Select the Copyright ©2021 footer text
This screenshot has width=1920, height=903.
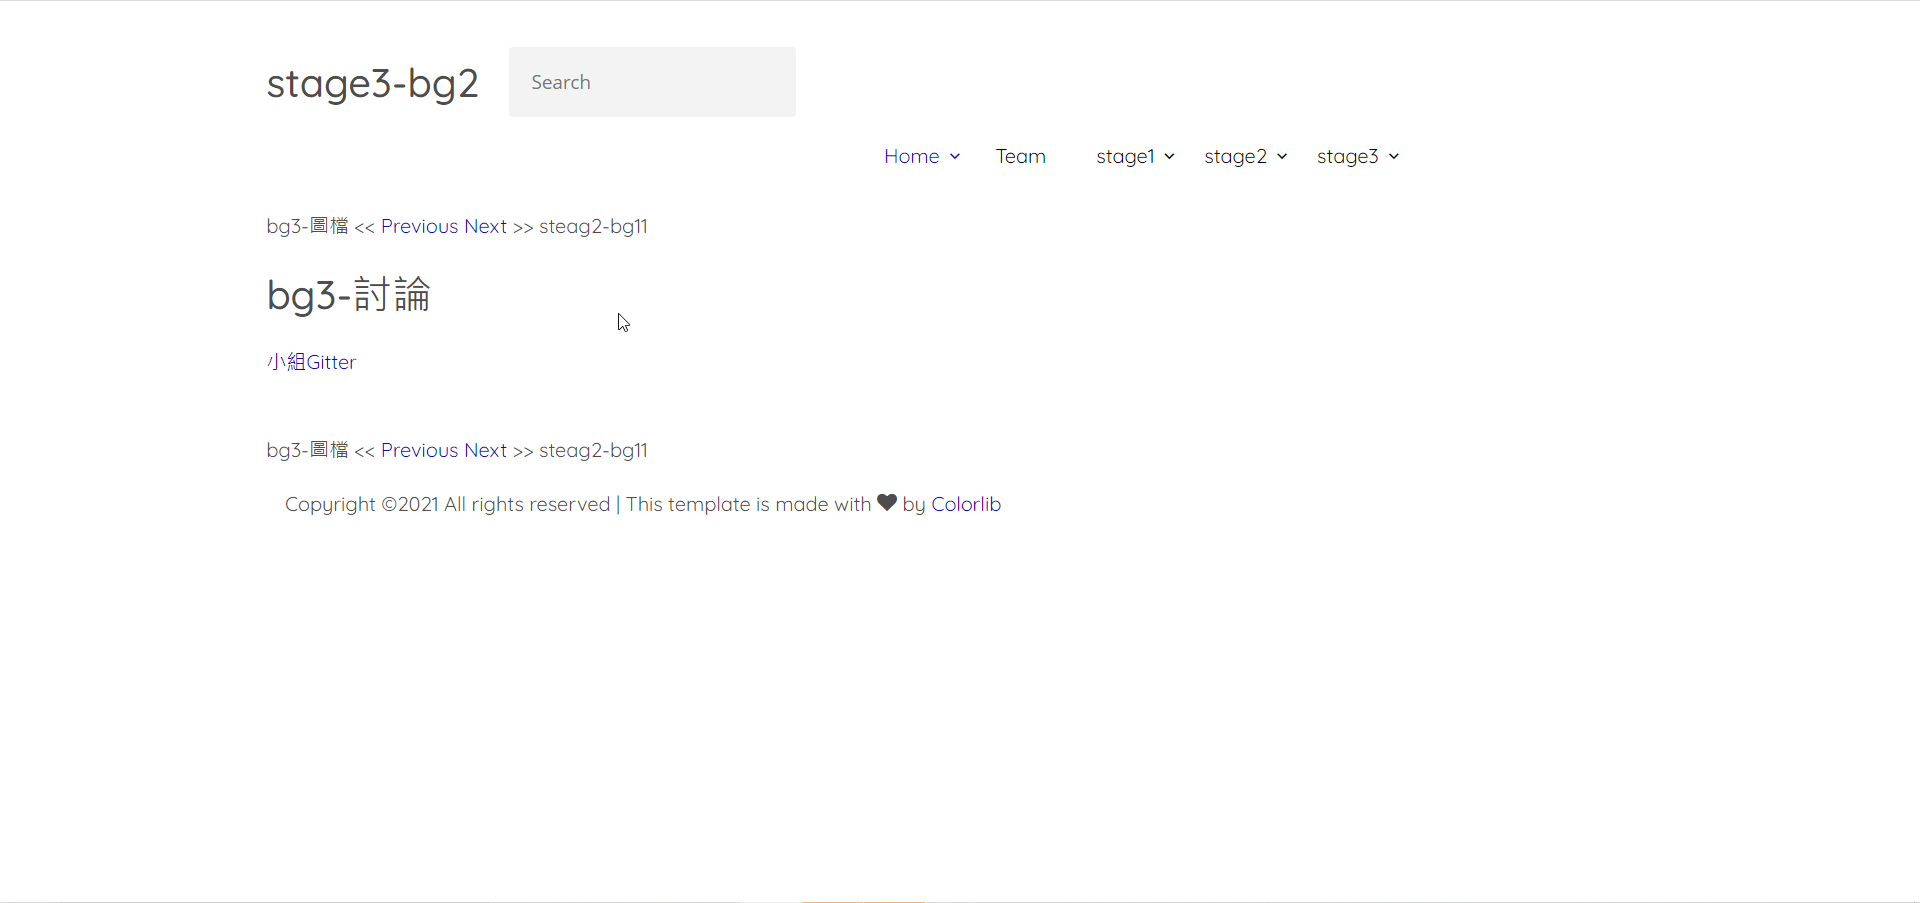point(362,505)
